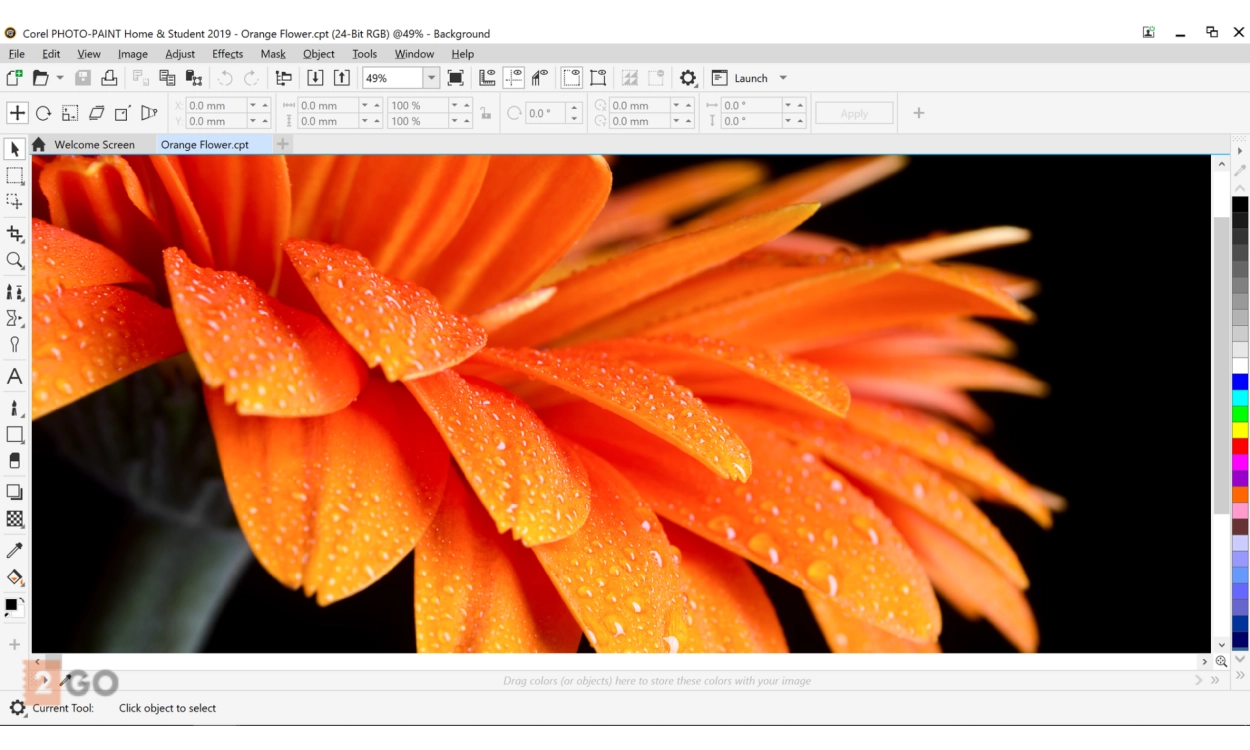This screenshot has height=750, width=1250.
Task: Toggle mask marquee visibility
Action: click(572, 78)
